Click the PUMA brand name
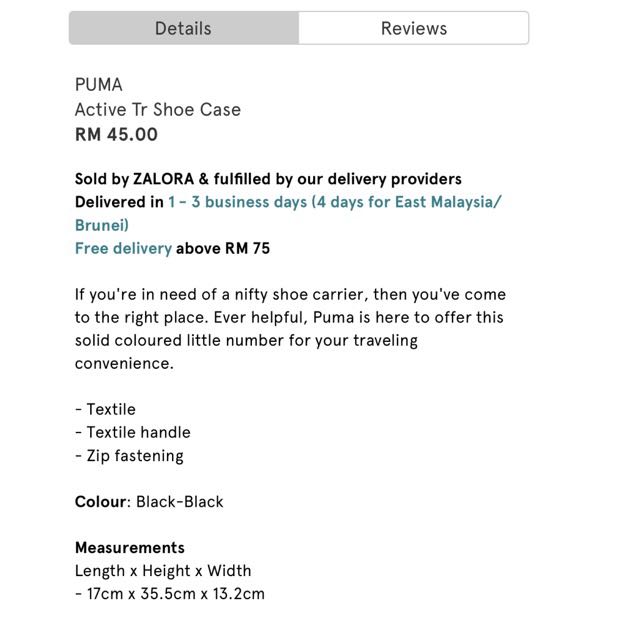 point(99,85)
